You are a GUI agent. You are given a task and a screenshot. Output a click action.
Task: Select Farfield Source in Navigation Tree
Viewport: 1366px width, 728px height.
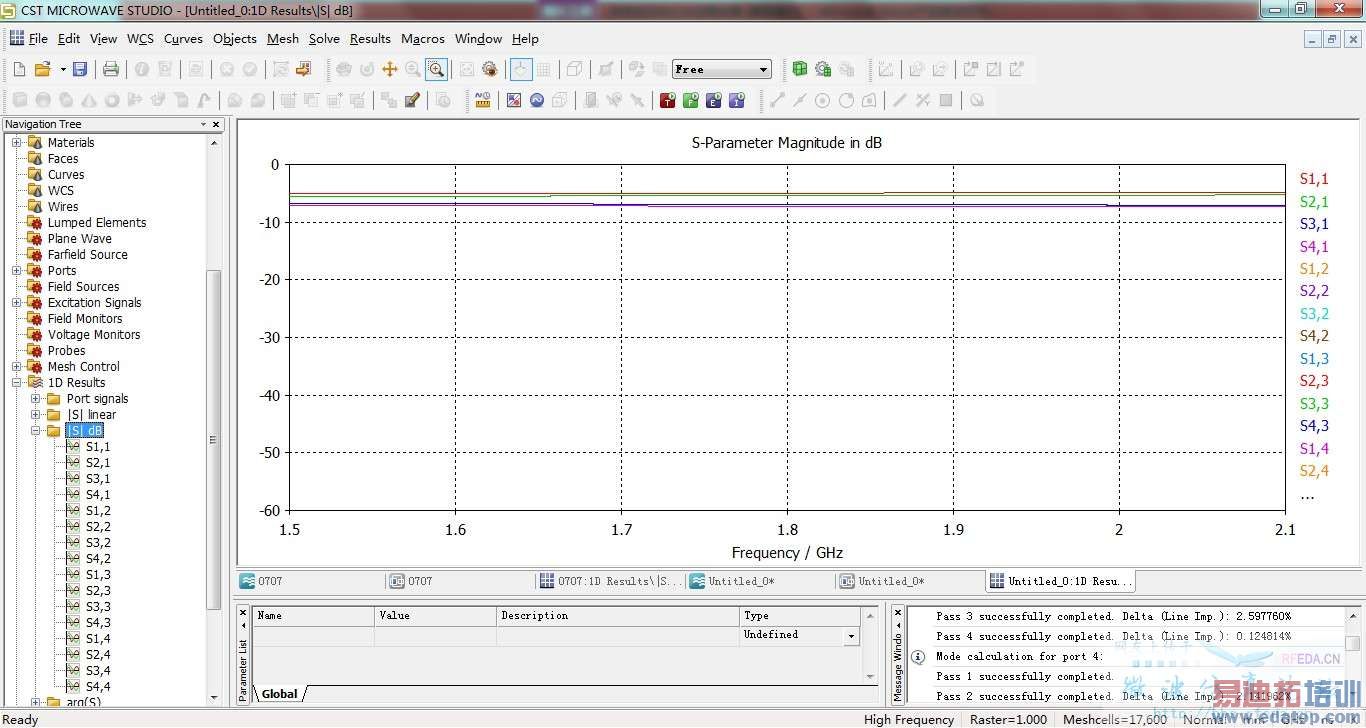click(88, 255)
